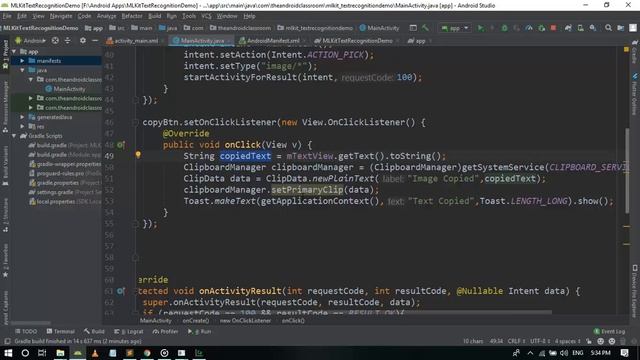
Task: Collapse the java folder
Action: (22, 70)
